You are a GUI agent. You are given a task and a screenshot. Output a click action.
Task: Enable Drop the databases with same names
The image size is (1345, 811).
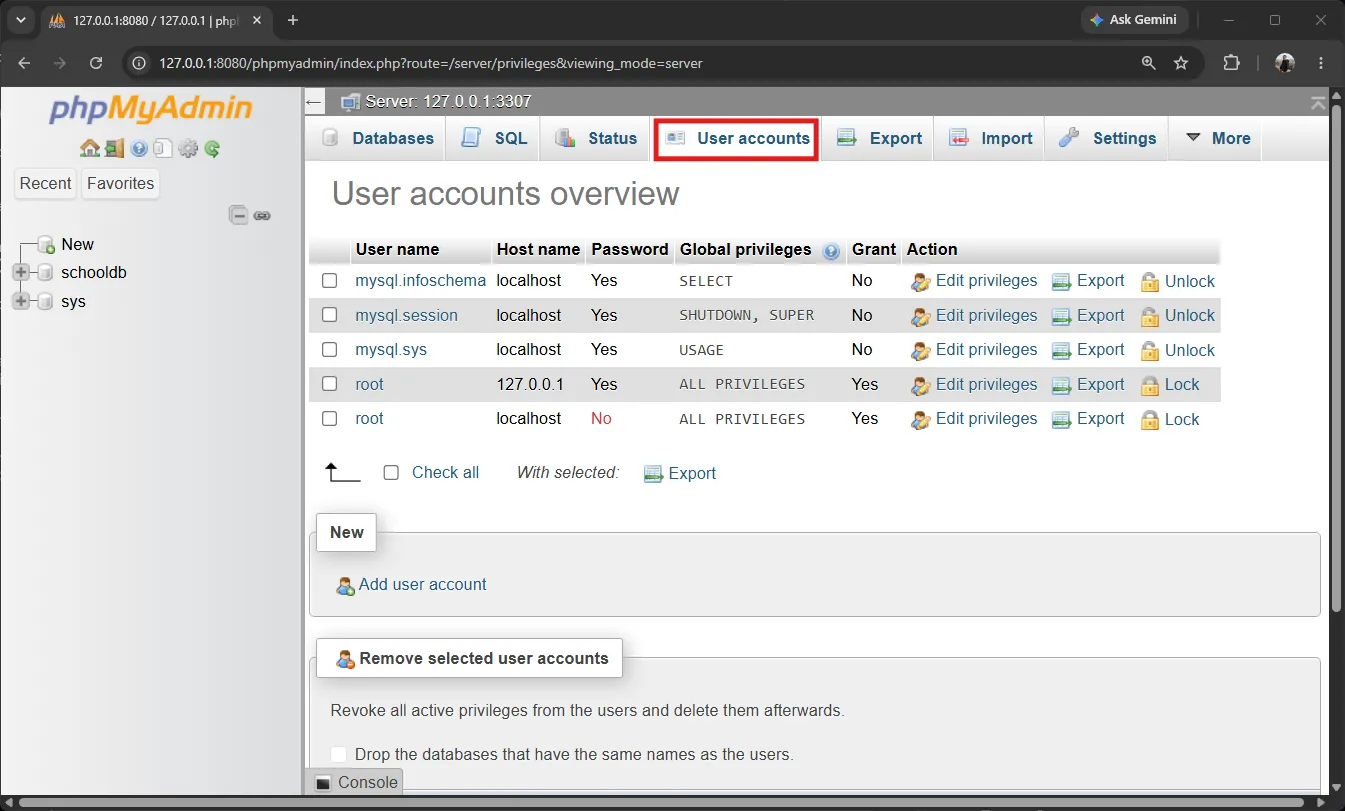pos(339,754)
